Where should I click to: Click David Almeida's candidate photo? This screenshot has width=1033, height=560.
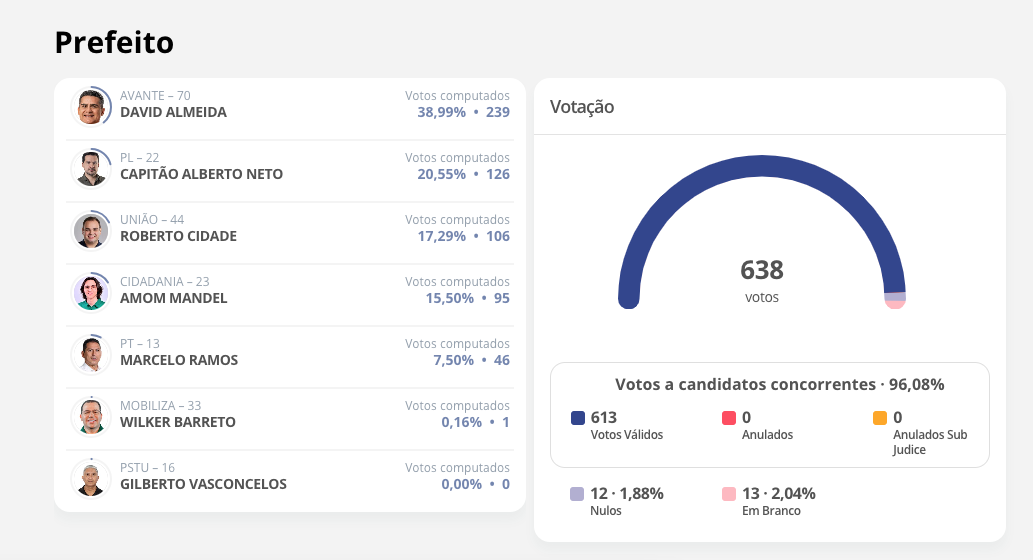(x=91, y=106)
